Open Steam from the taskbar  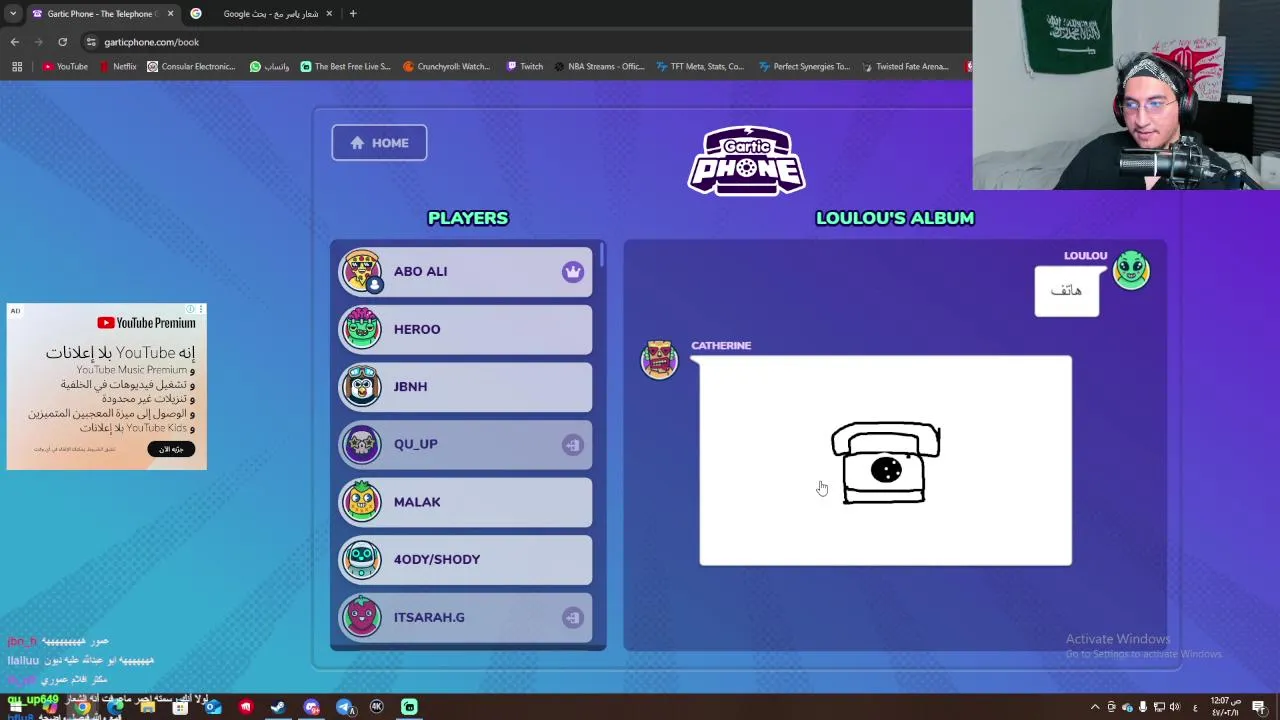coord(278,707)
